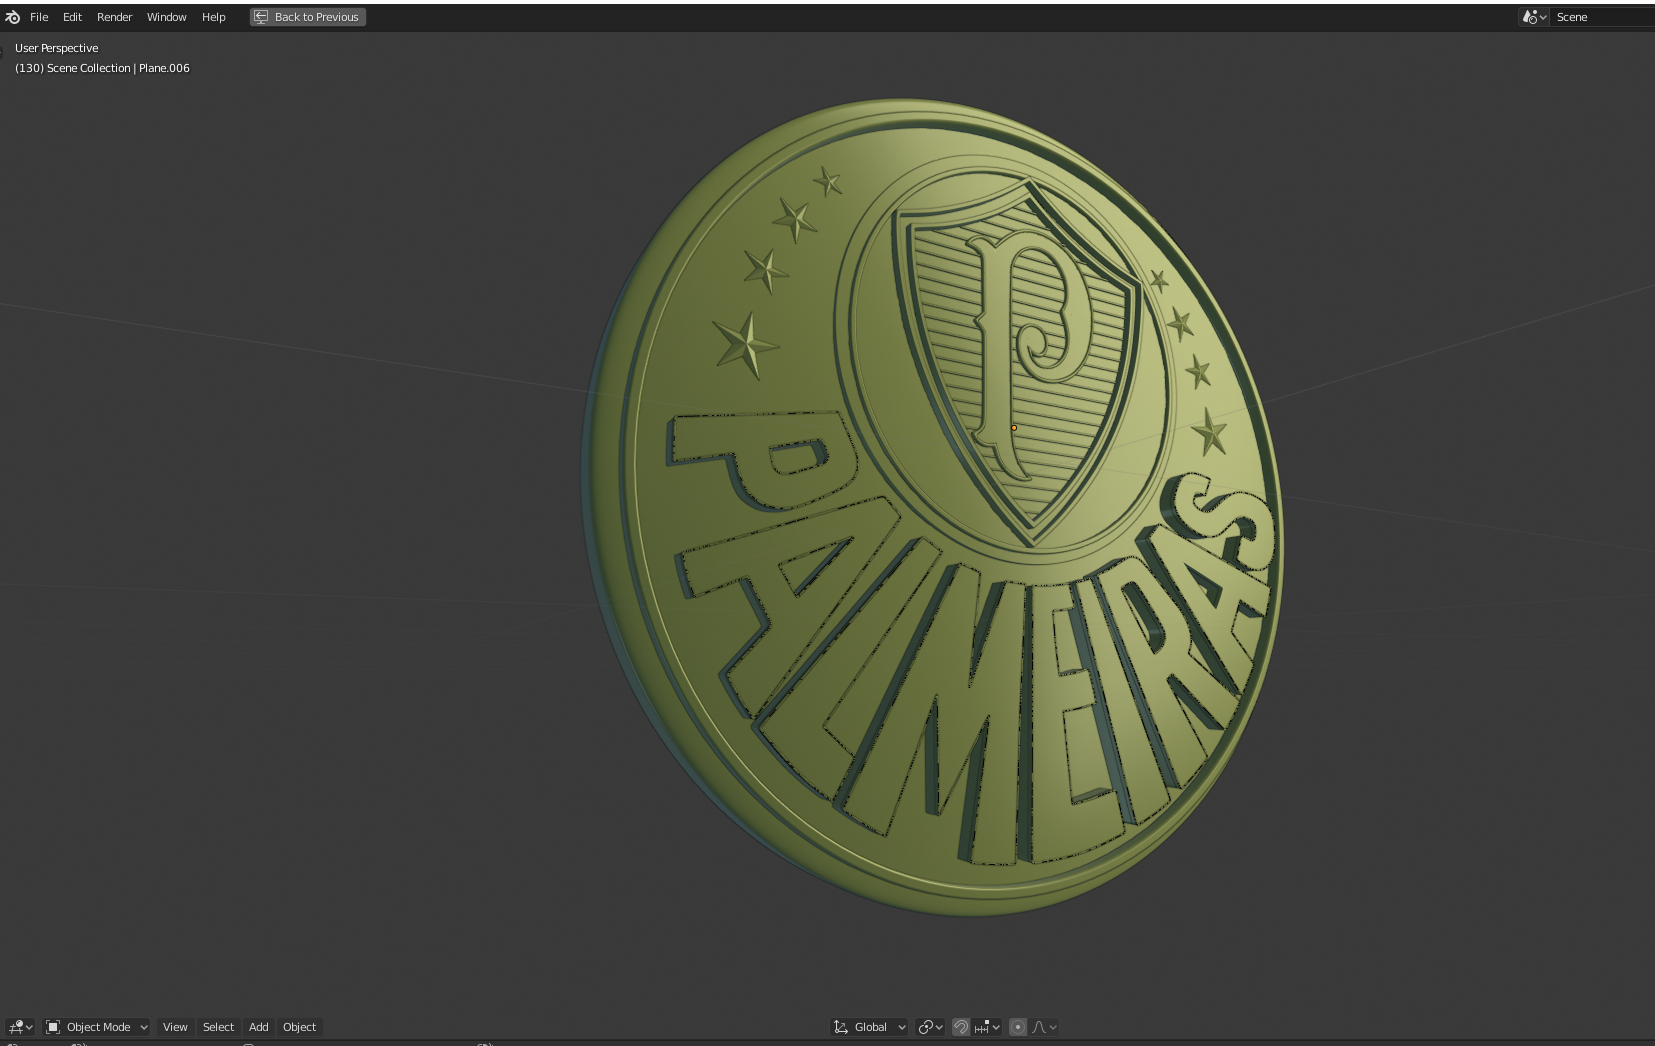1655x1046 pixels.
Task: Open the viewport Select menu
Action: [x=218, y=1027]
